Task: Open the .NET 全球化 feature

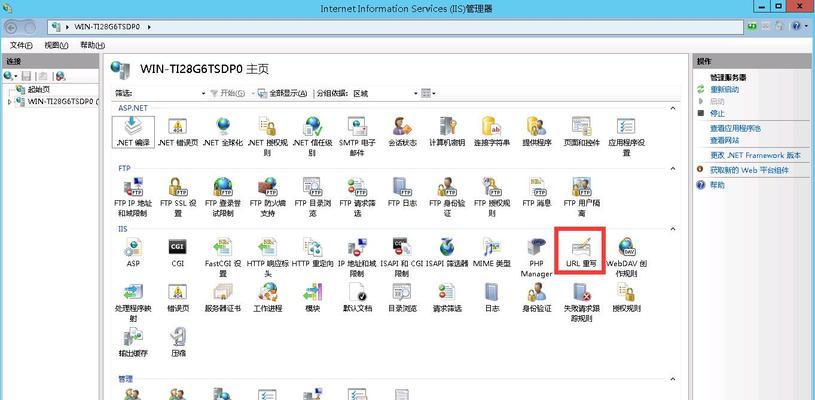Action: pyautogui.click(x=222, y=131)
